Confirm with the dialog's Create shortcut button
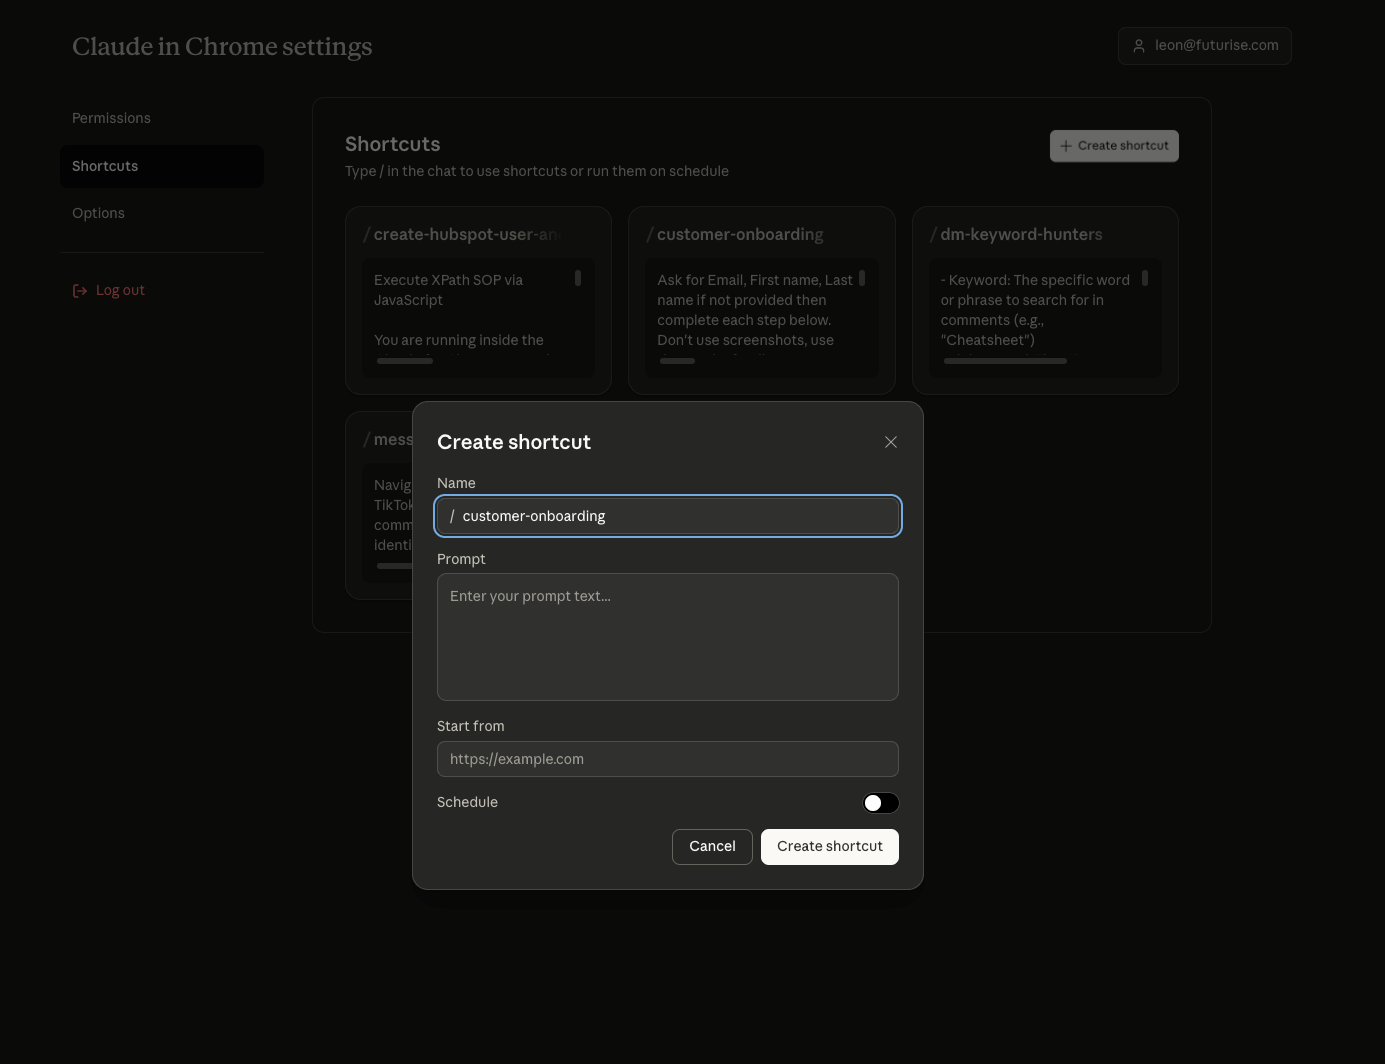This screenshot has width=1385, height=1064. coord(830,847)
